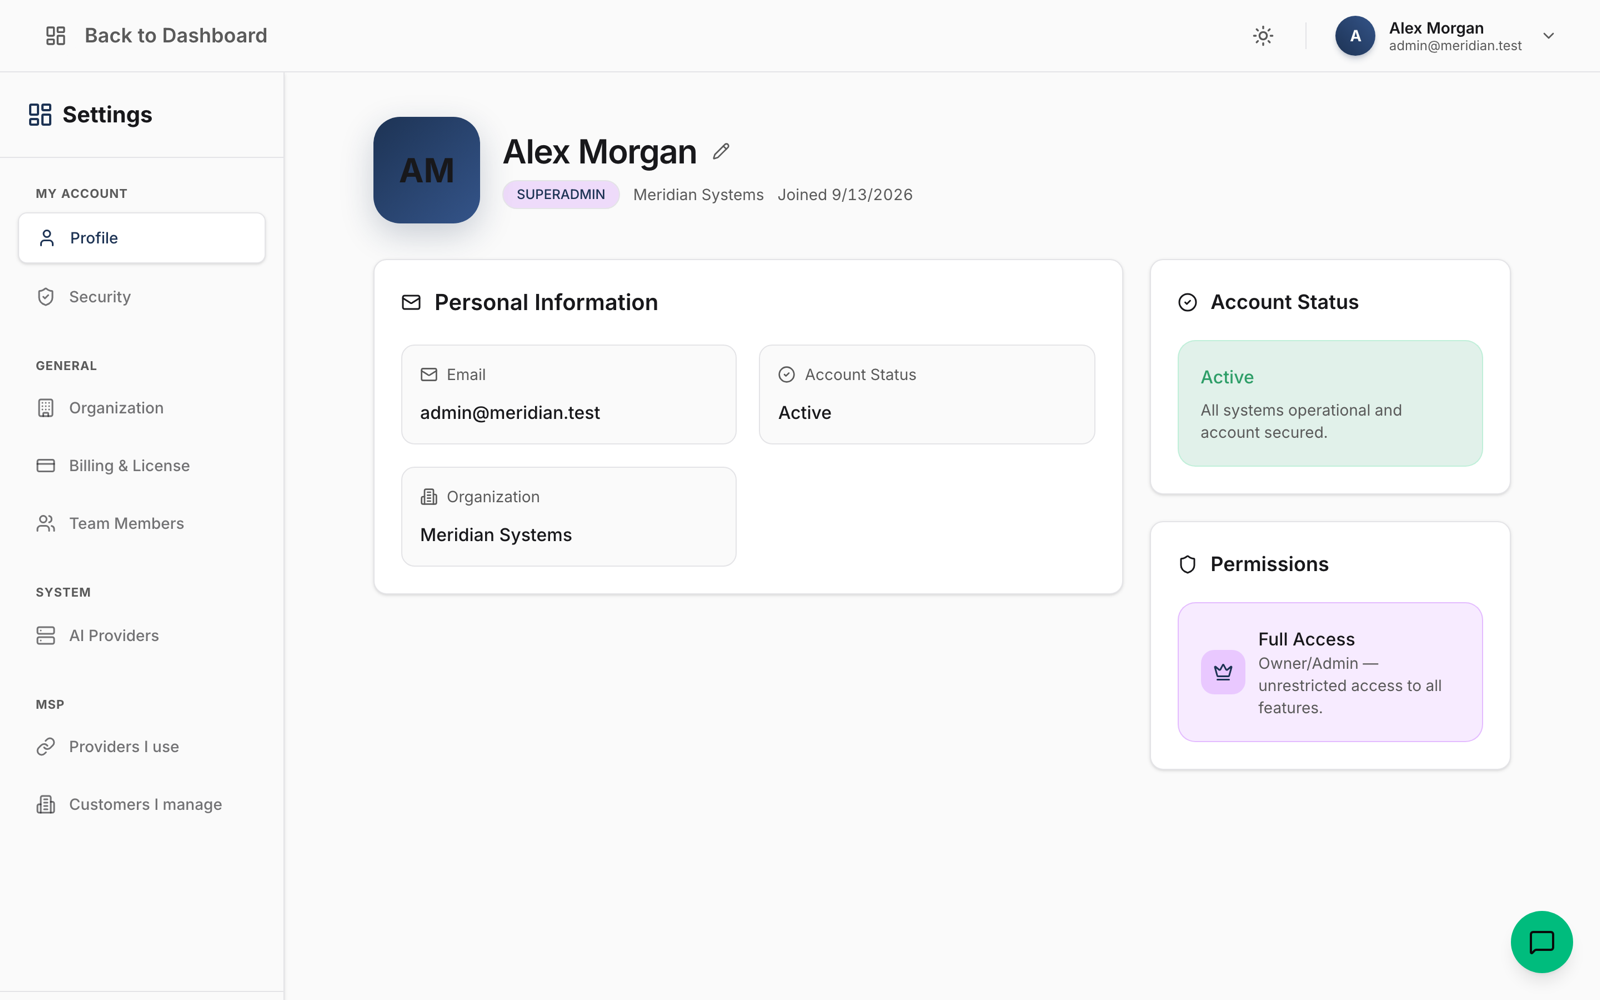Click the SUPERADMIN role badge
Image resolution: width=1600 pixels, height=1000 pixels.
(561, 195)
